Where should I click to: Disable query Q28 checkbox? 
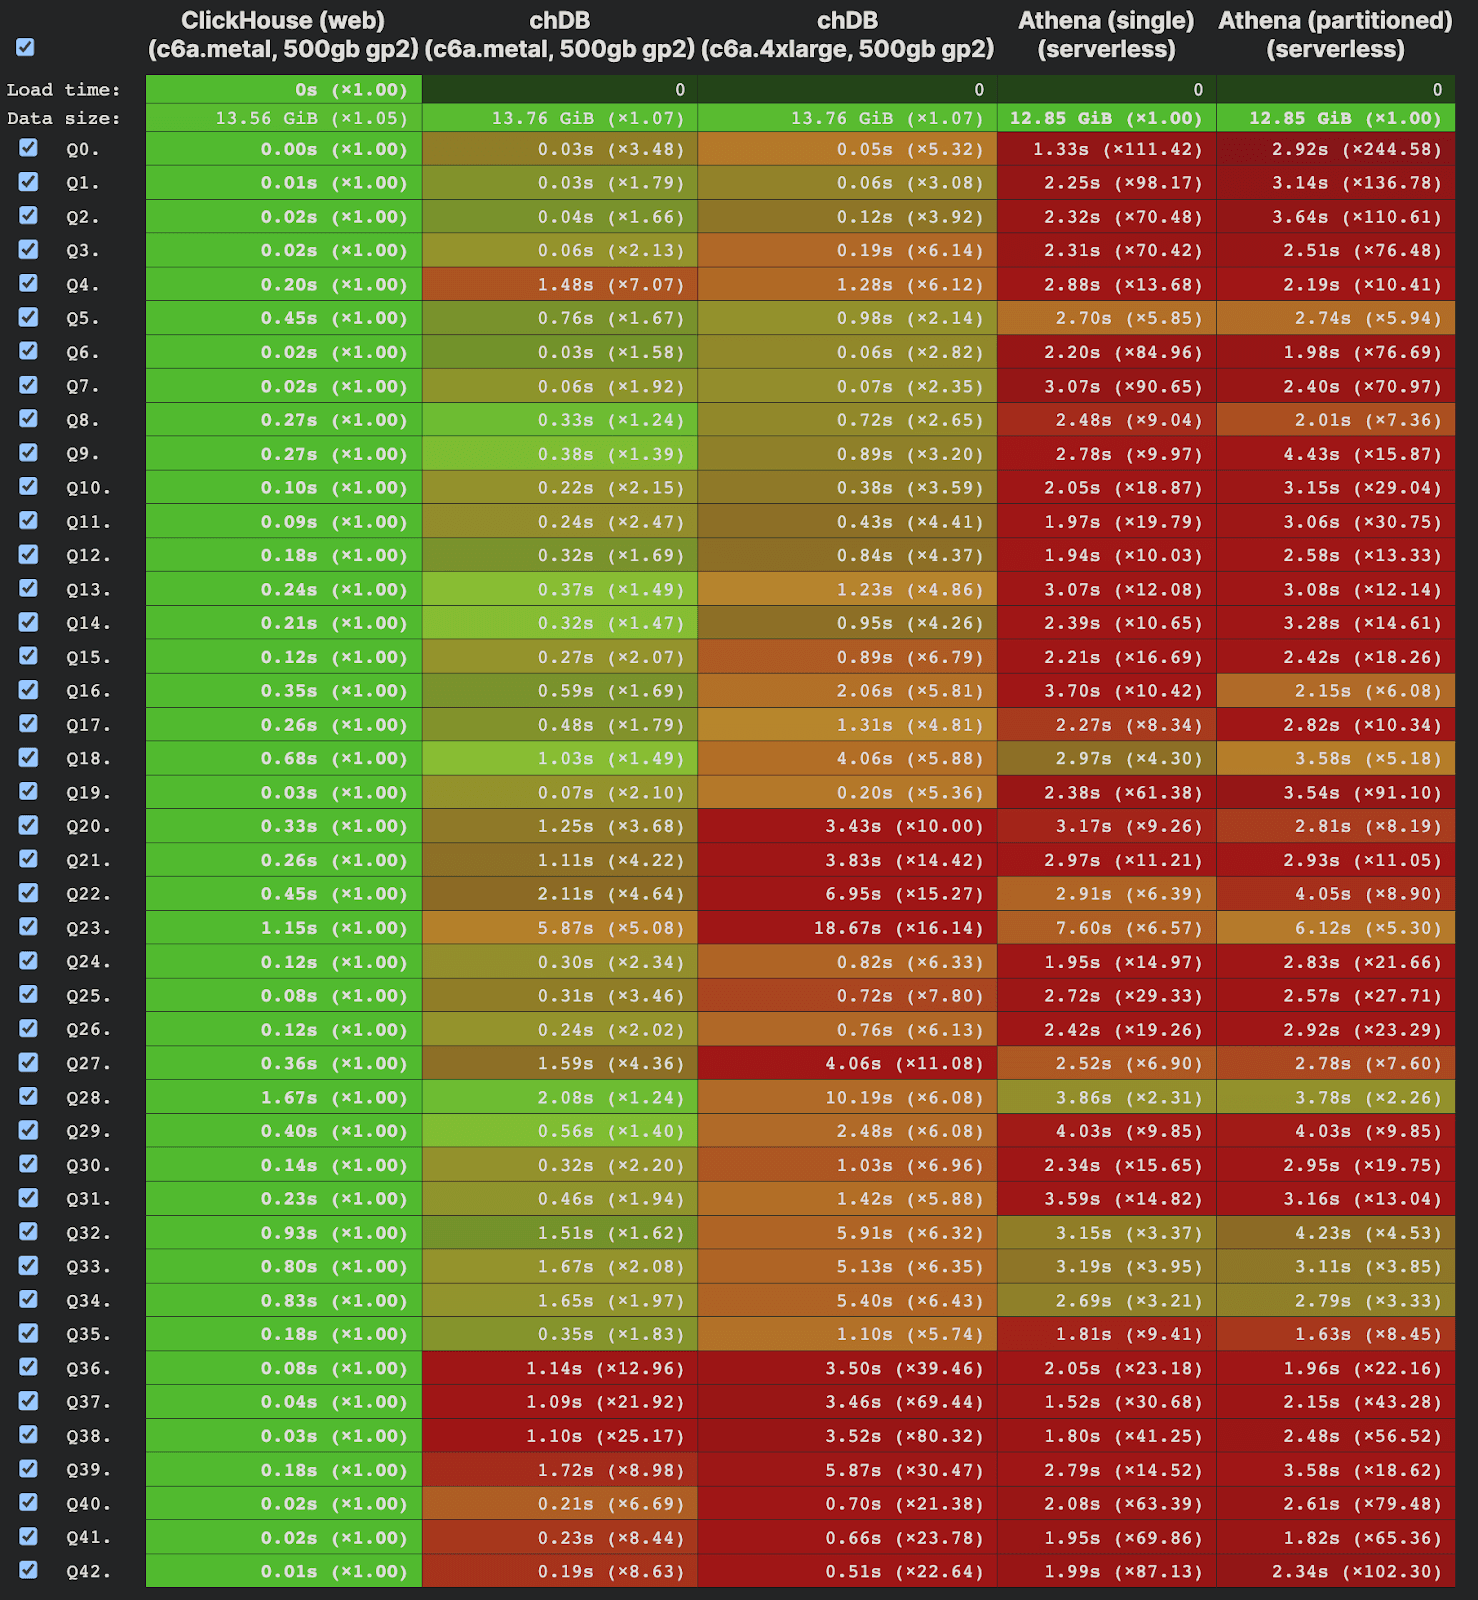click(x=28, y=1096)
